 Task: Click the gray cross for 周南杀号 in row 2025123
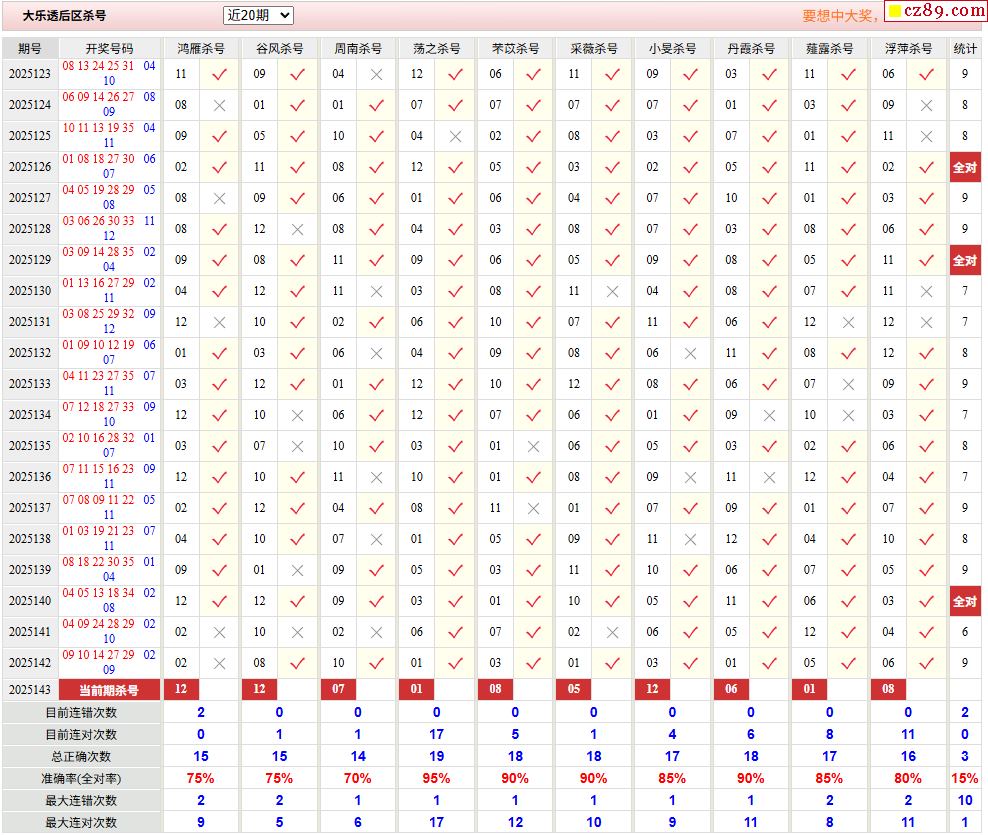[x=376, y=74]
